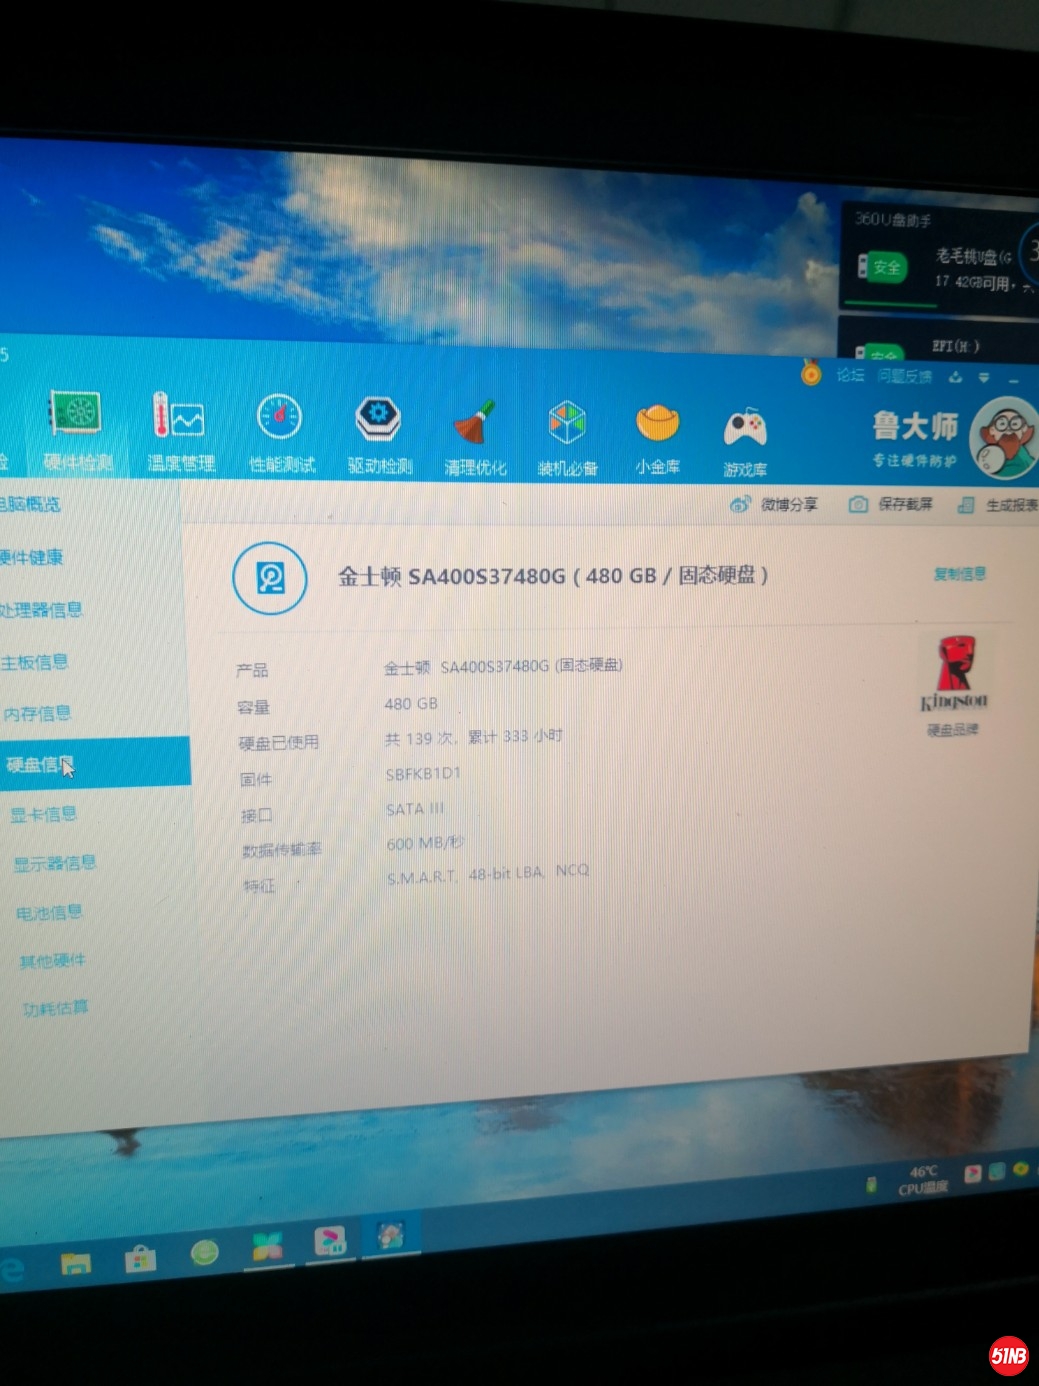Click 鲁大师 running taskbar icon
Viewport: 1039px width, 1386px height.
coord(390,1236)
